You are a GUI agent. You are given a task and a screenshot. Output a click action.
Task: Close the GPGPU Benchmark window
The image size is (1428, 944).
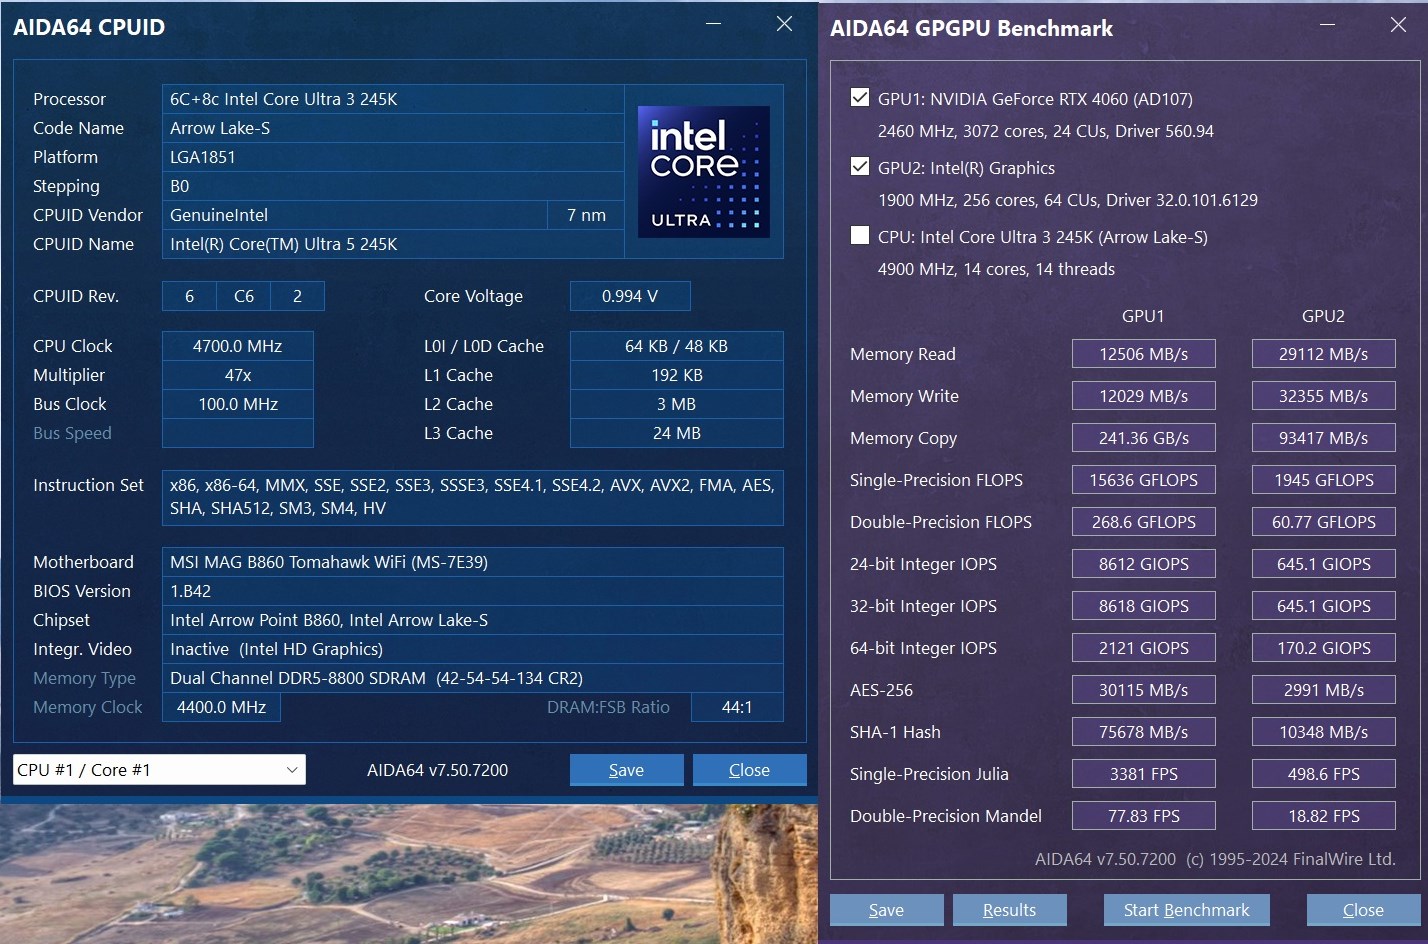point(1398,25)
